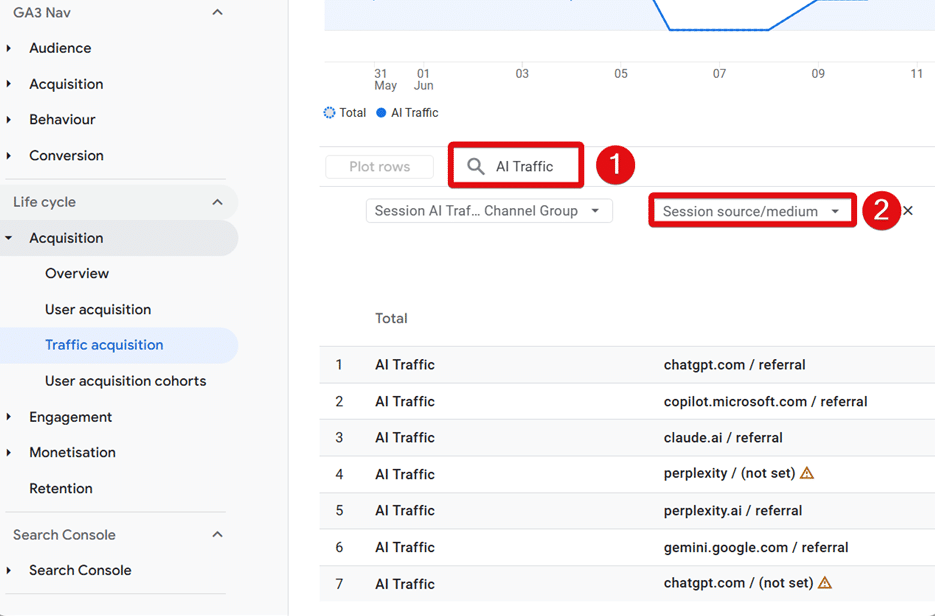Open the Audience menu item
The image size is (935, 616).
pyautogui.click(x=60, y=48)
